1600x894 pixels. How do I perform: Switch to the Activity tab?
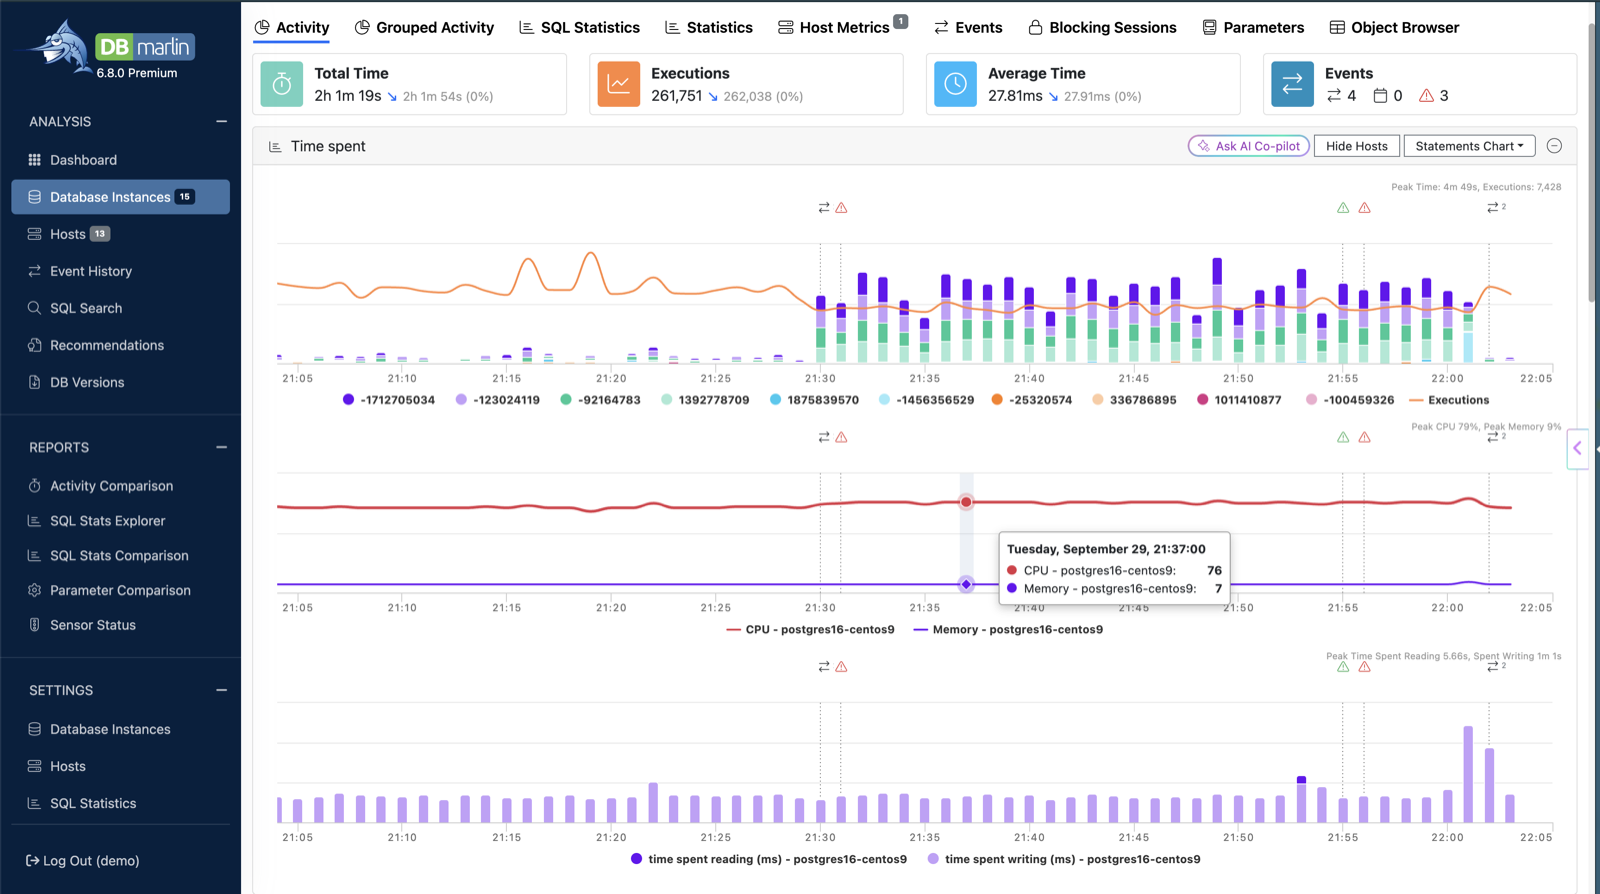(292, 27)
